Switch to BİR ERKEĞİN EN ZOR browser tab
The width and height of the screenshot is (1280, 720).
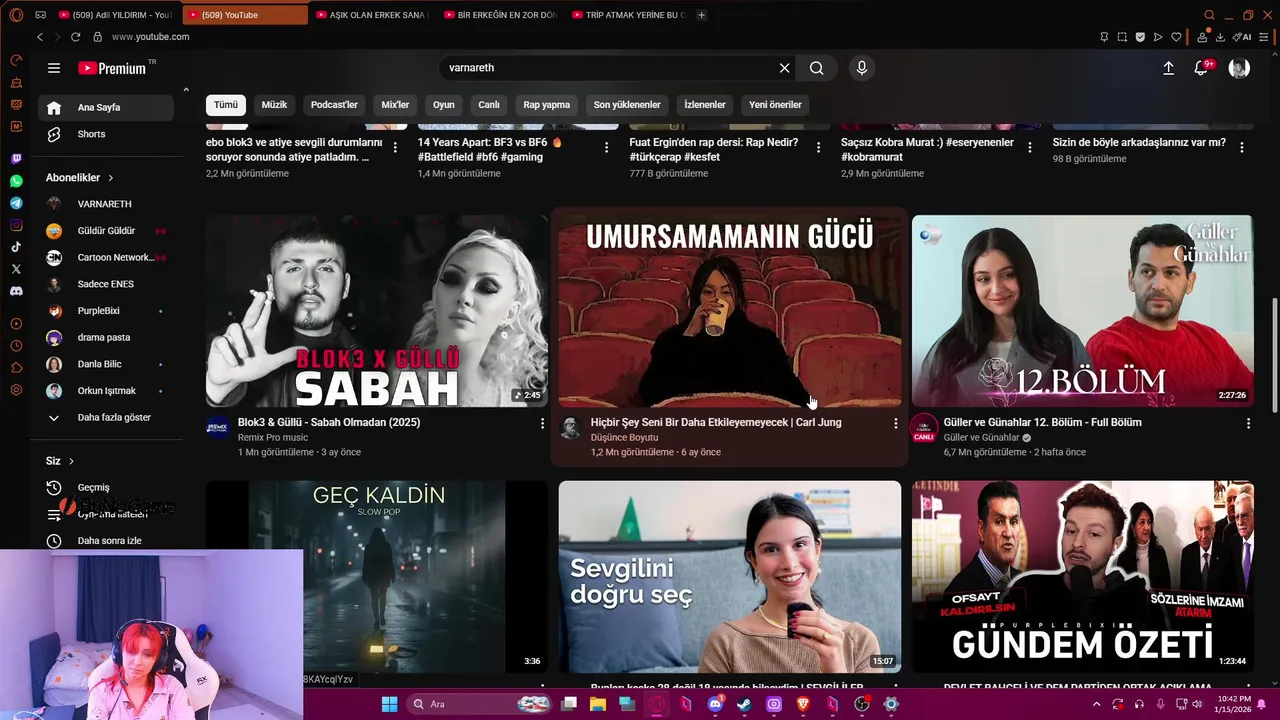(499, 15)
